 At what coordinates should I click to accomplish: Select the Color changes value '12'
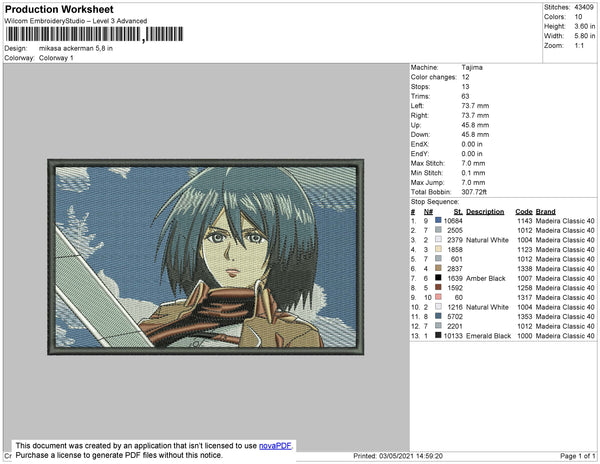(x=465, y=77)
